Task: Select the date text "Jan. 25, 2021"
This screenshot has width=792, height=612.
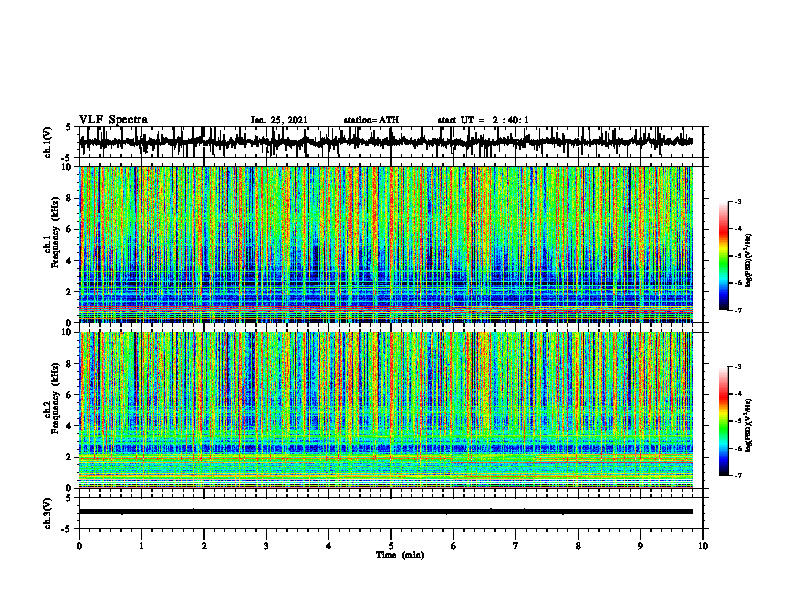Action: [279, 120]
